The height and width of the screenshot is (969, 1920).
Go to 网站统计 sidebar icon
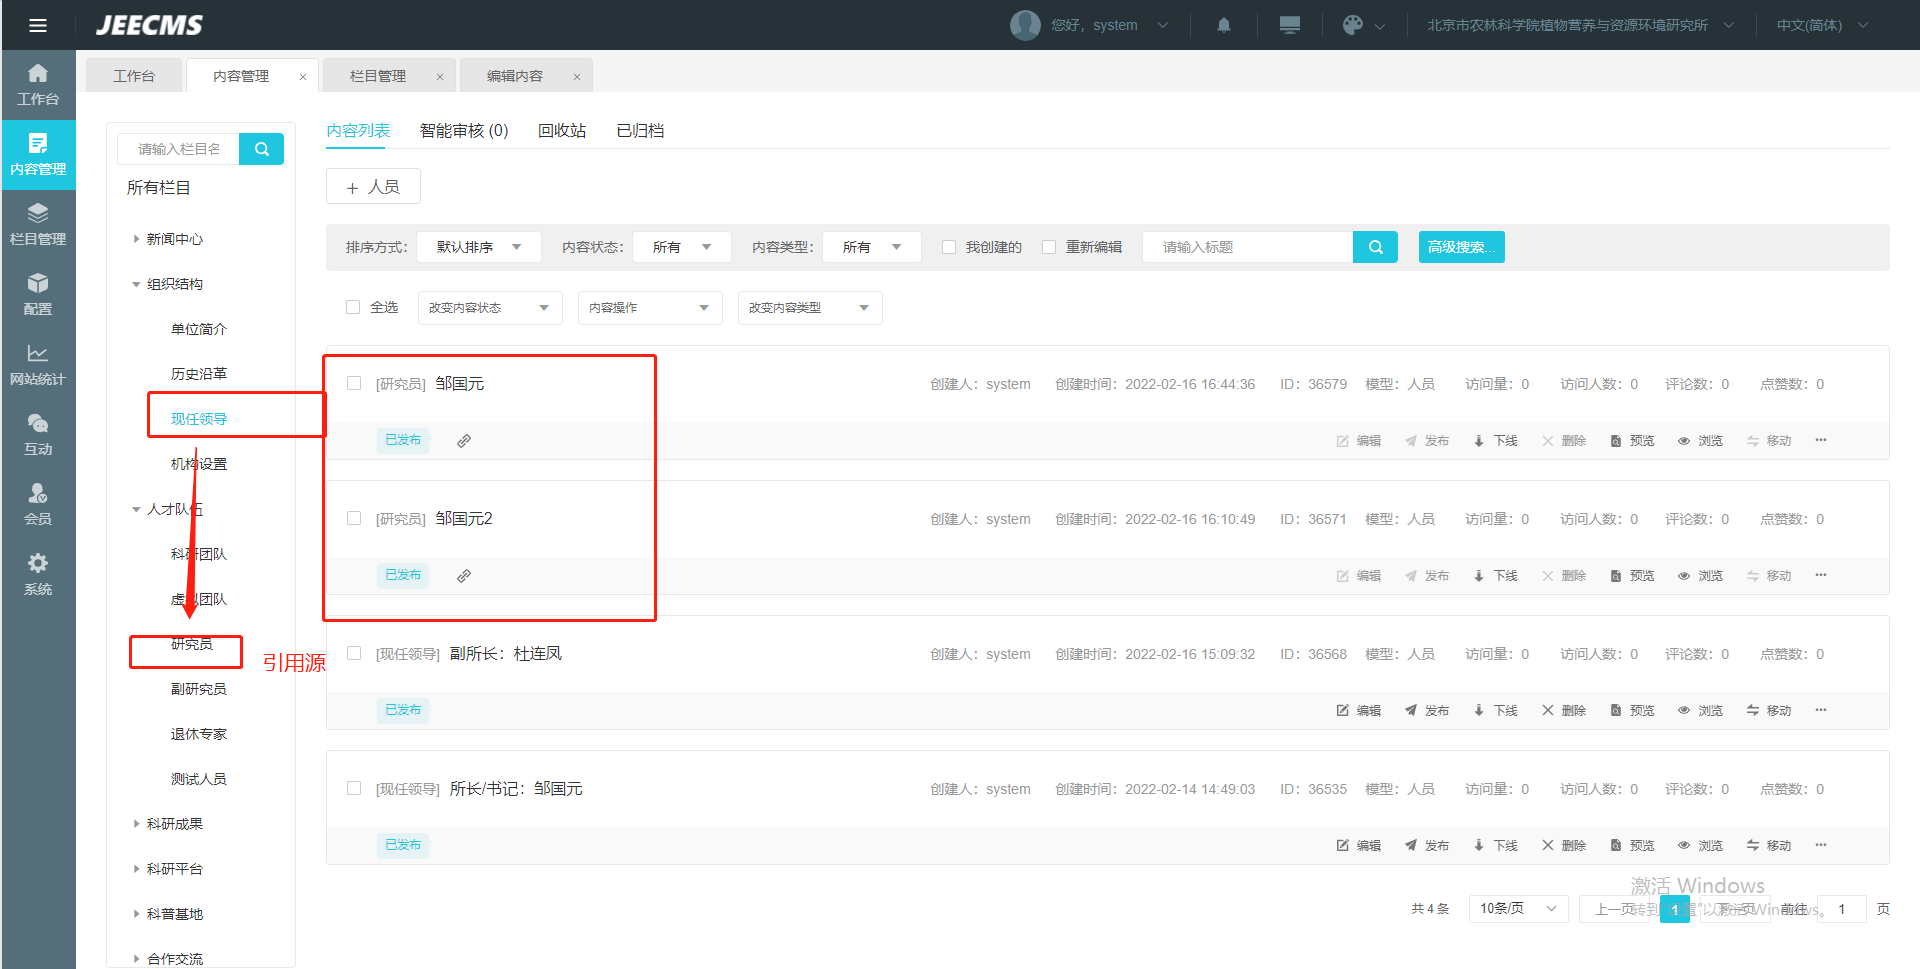point(38,364)
